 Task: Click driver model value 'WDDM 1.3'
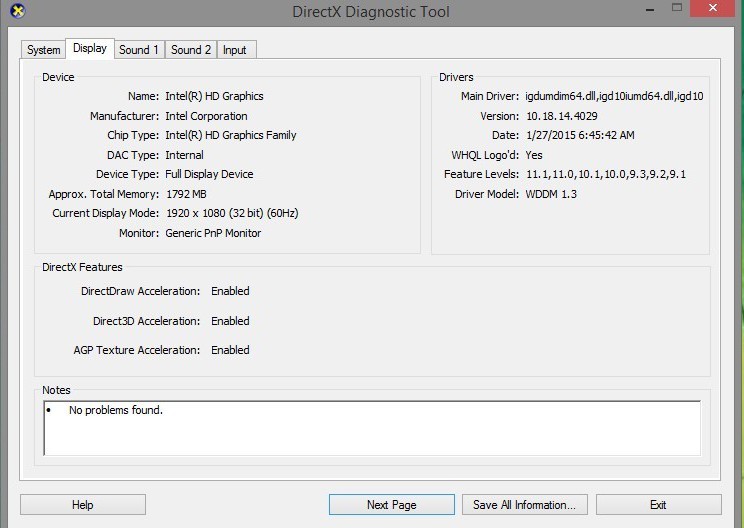click(551, 194)
